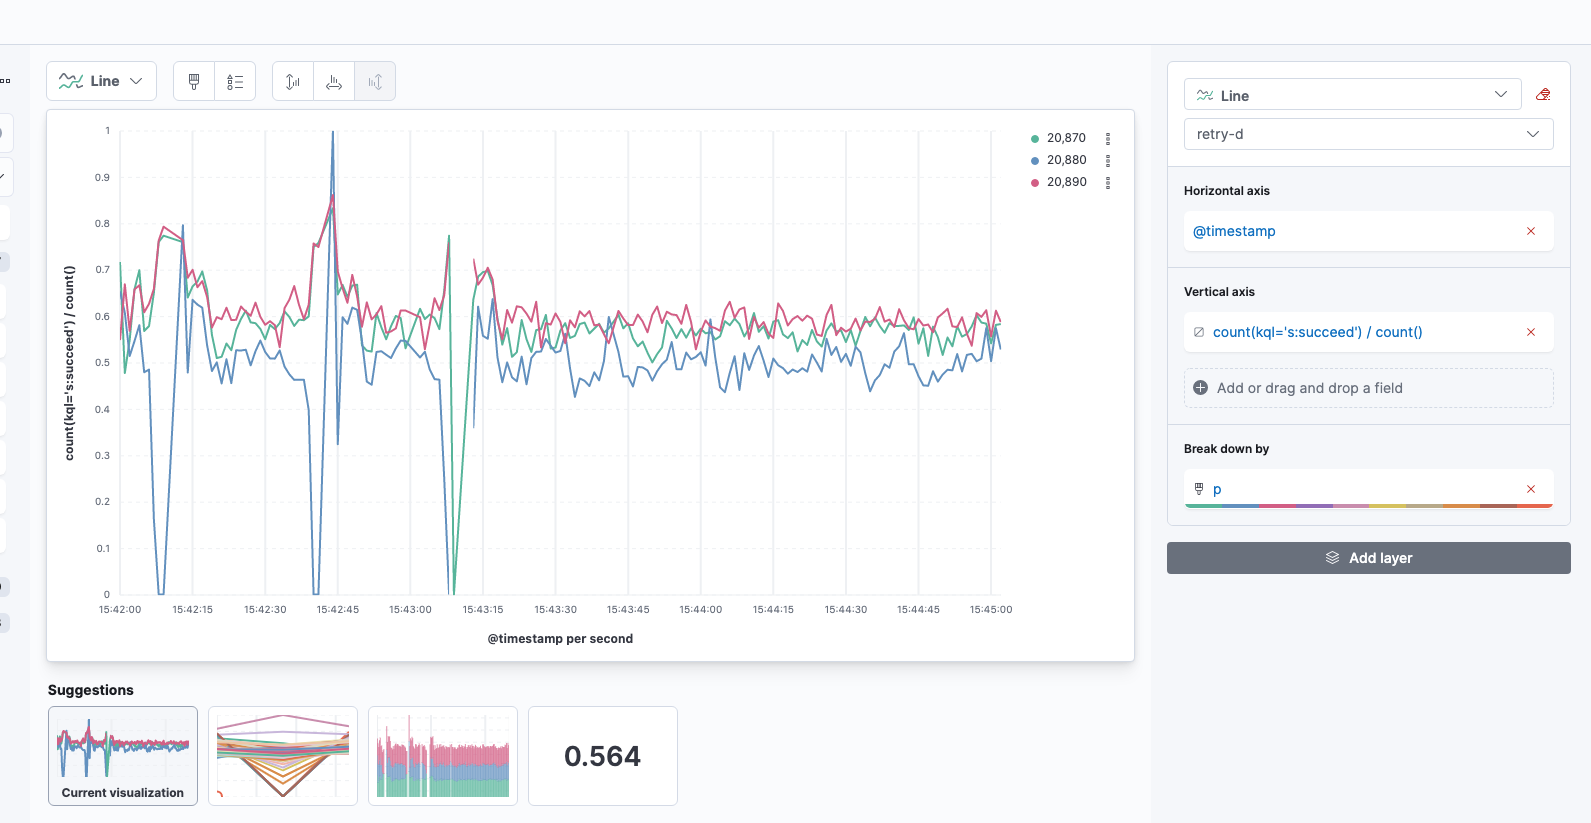
Task: Open the Legend settings icon
Action: coord(235,82)
